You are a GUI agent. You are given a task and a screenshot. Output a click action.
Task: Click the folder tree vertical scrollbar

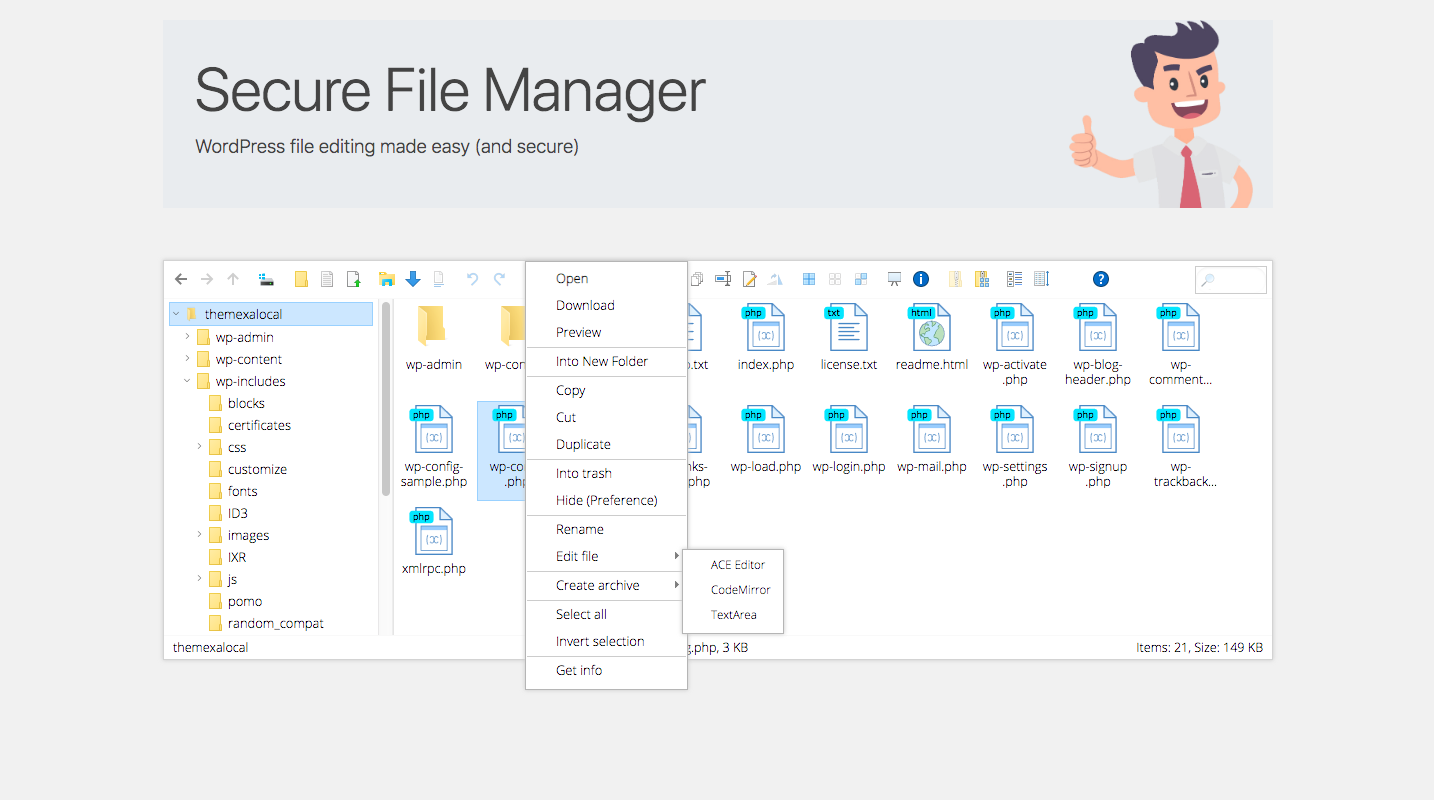[x=386, y=400]
